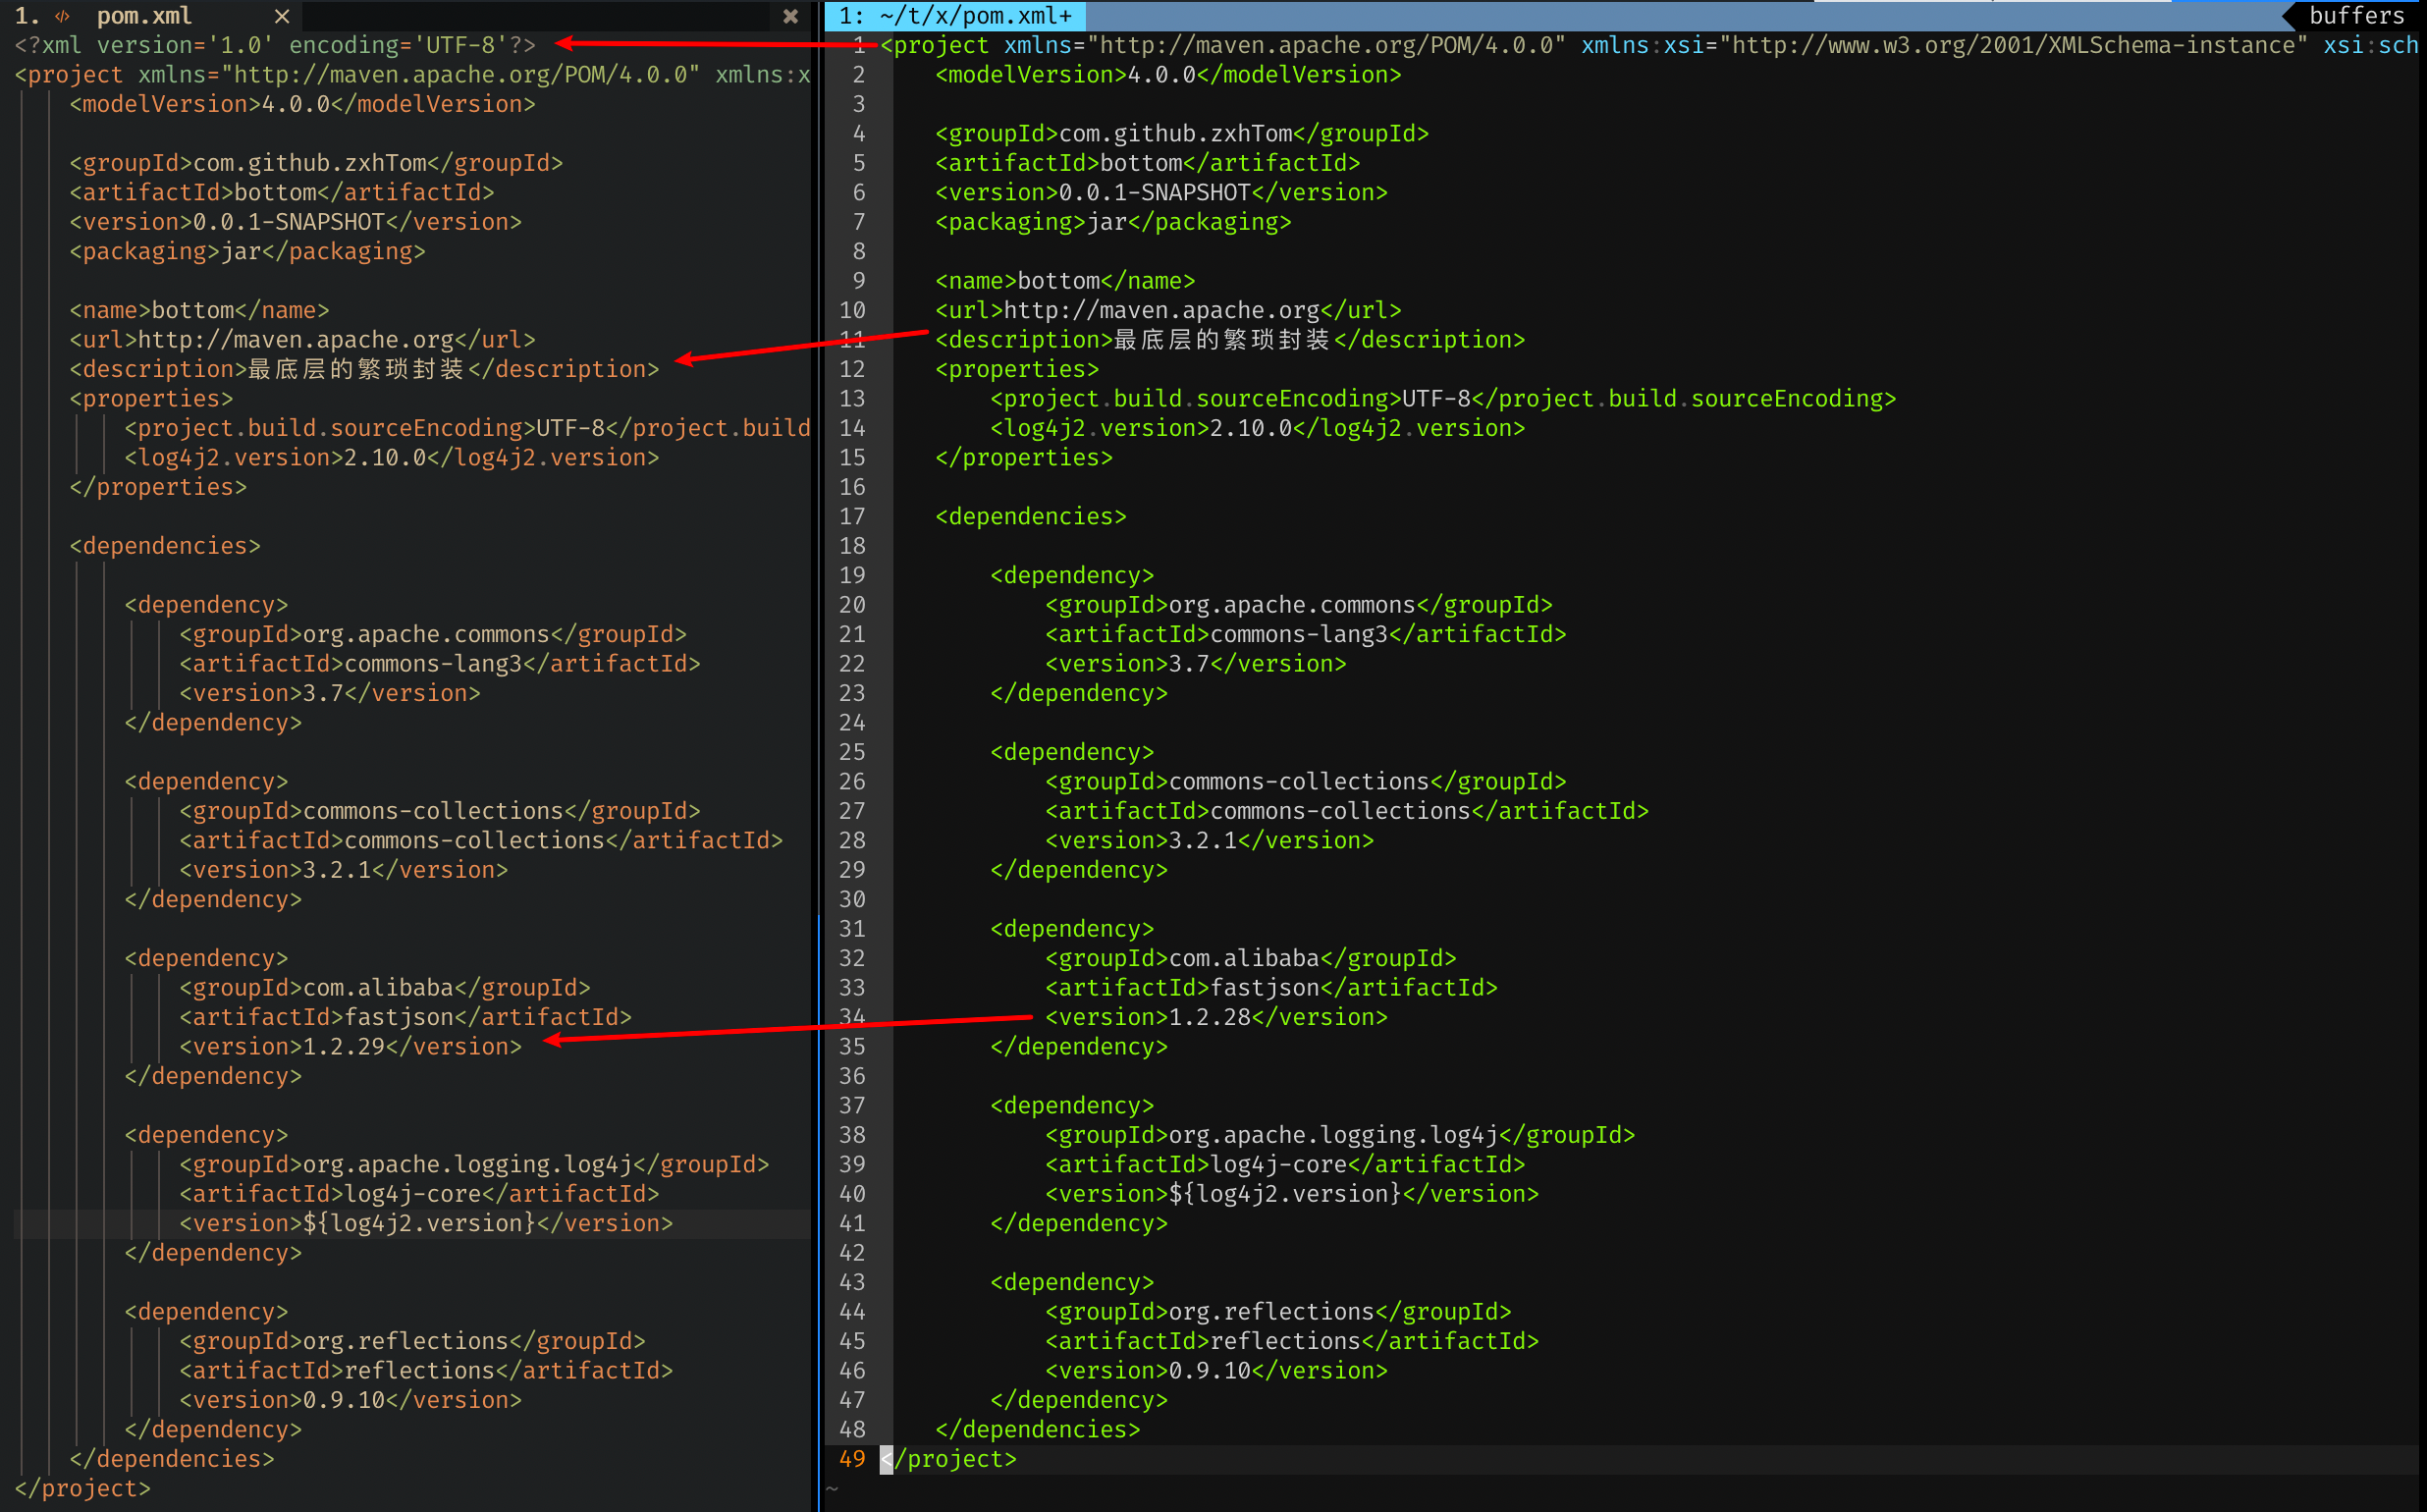
Task: Select the ~/t/x/pom.xml+ buffer tab
Action: point(955,16)
